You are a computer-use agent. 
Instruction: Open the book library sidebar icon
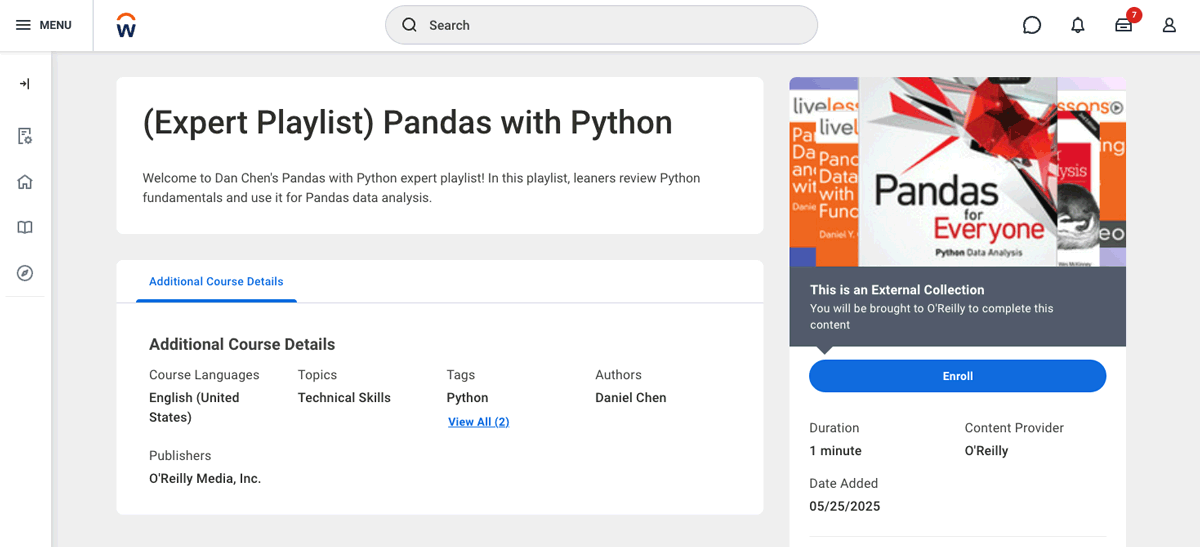point(25,227)
